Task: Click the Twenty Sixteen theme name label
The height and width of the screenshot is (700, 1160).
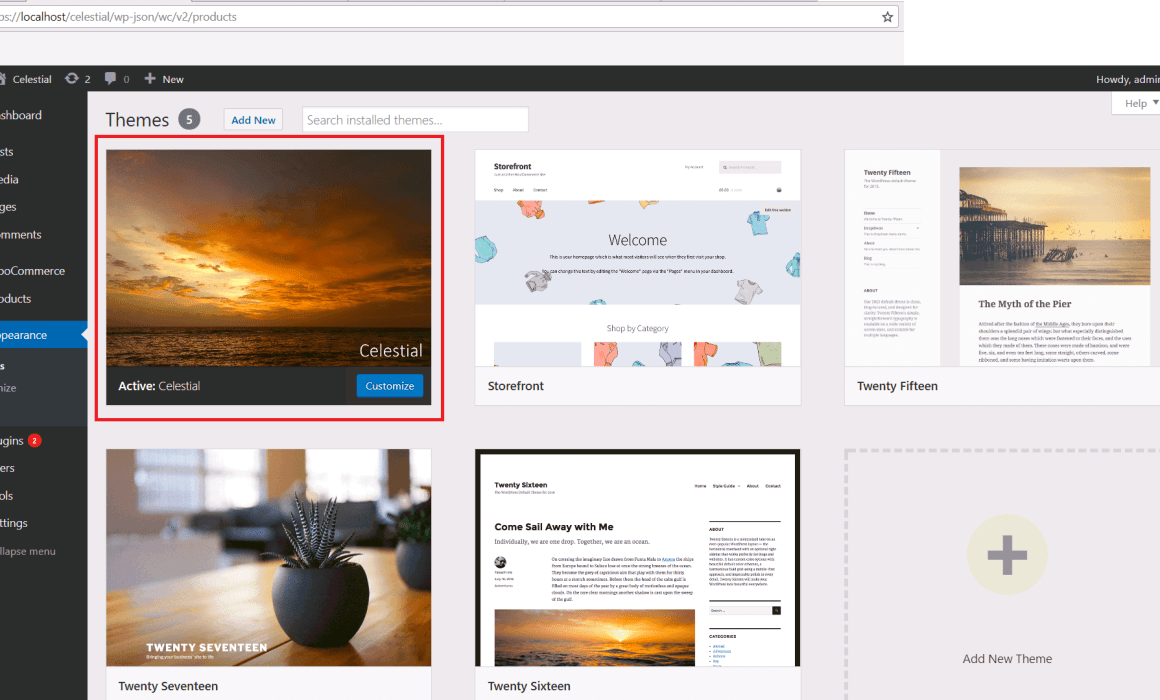Action: tap(529, 686)
